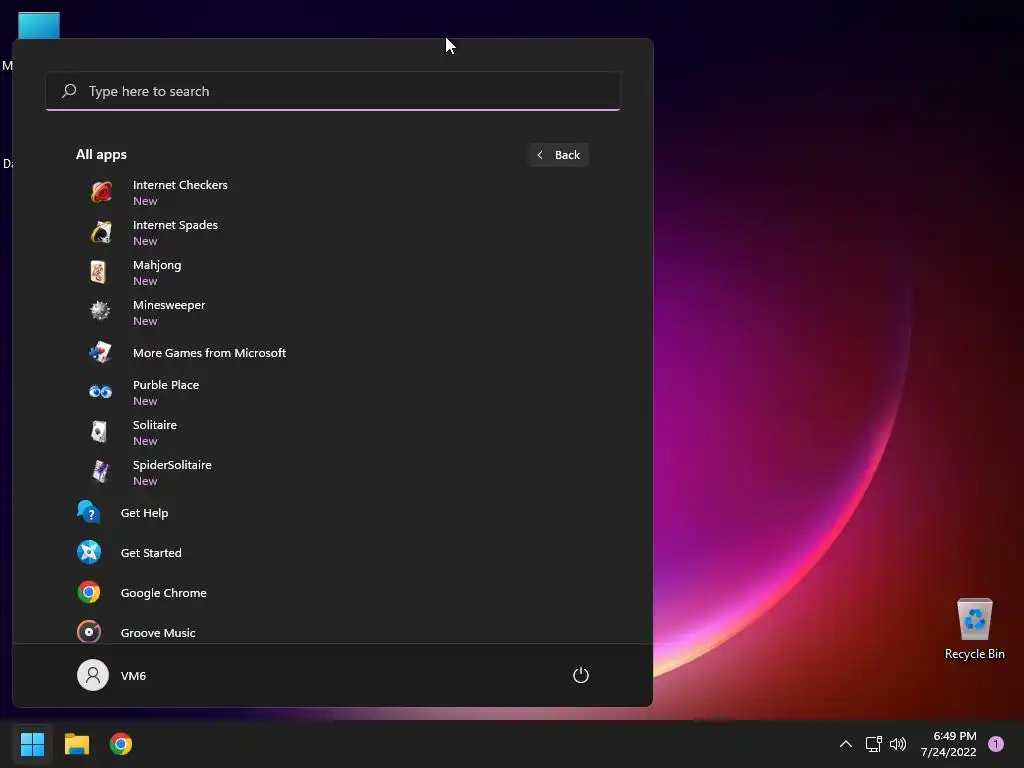Click the All apps heading

point(101,155)
